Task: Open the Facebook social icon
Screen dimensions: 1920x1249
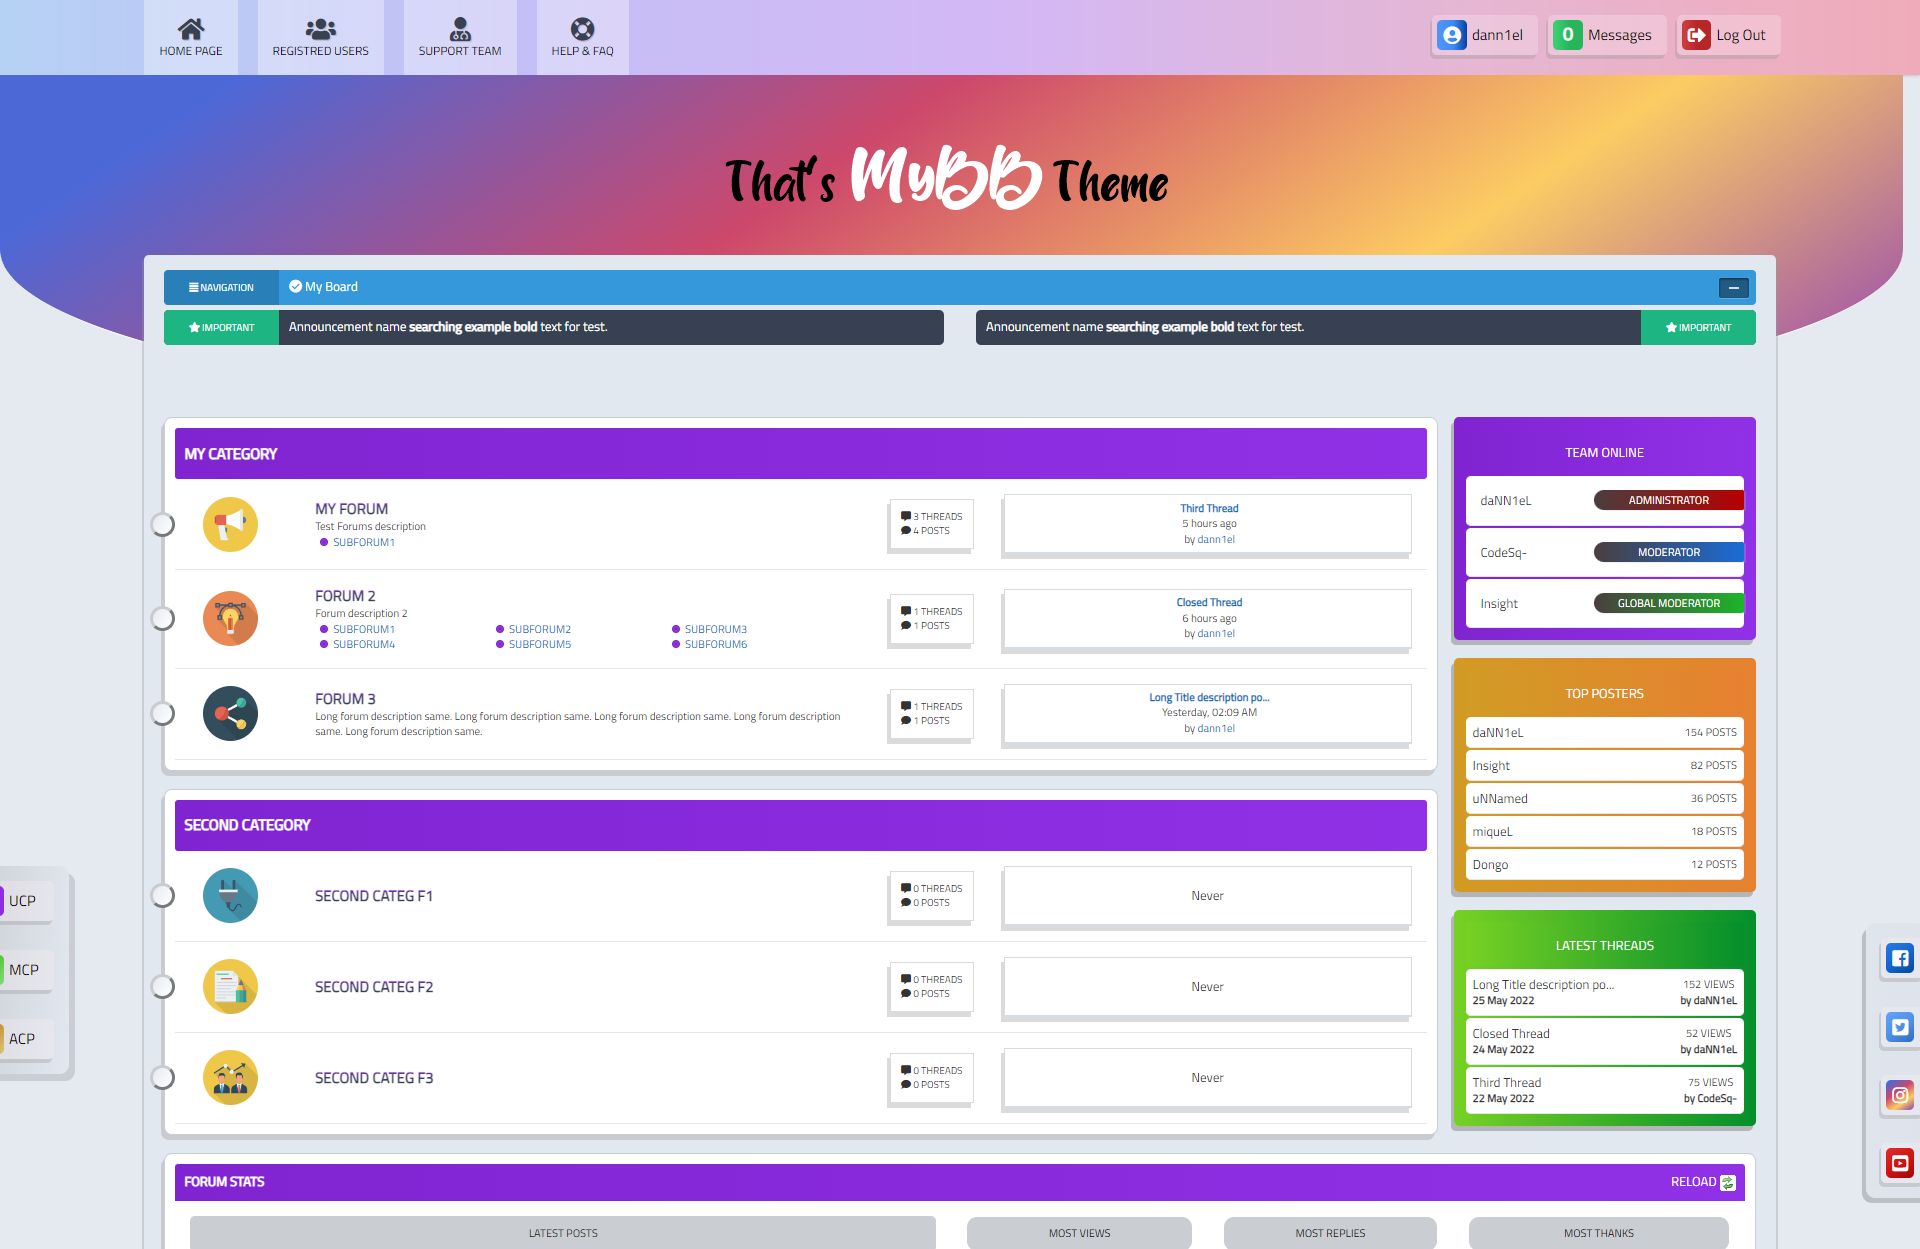Action: tap(1899, 959)
